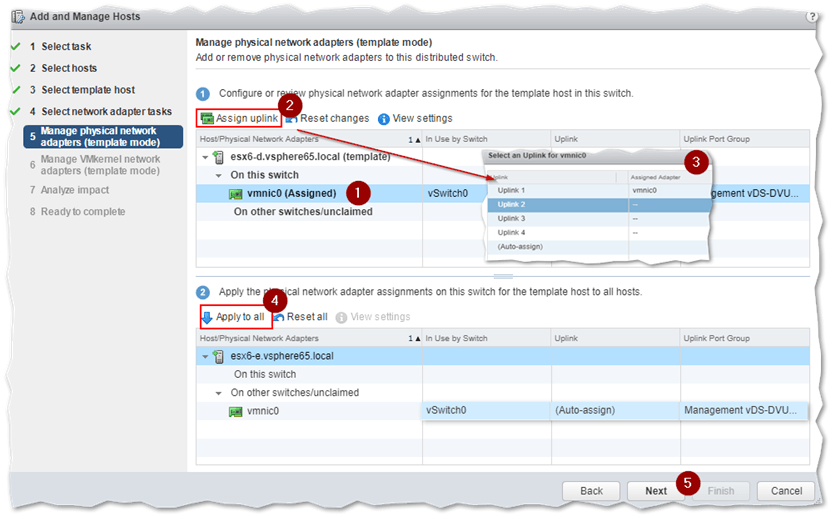Click Assigned Adapter column header in popup
Screen dimensions: 831x517
click(655, 177)
